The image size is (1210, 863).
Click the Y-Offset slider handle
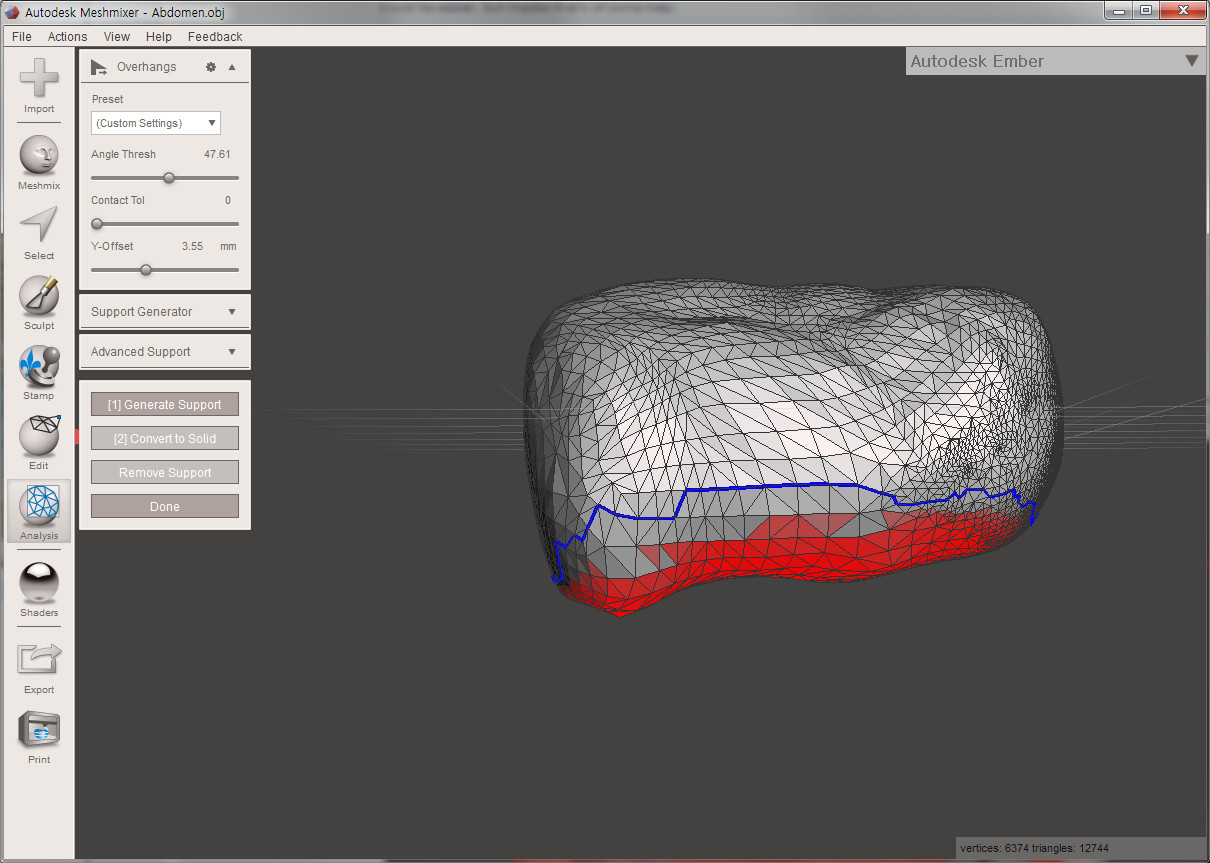click(x=146, y=269)
